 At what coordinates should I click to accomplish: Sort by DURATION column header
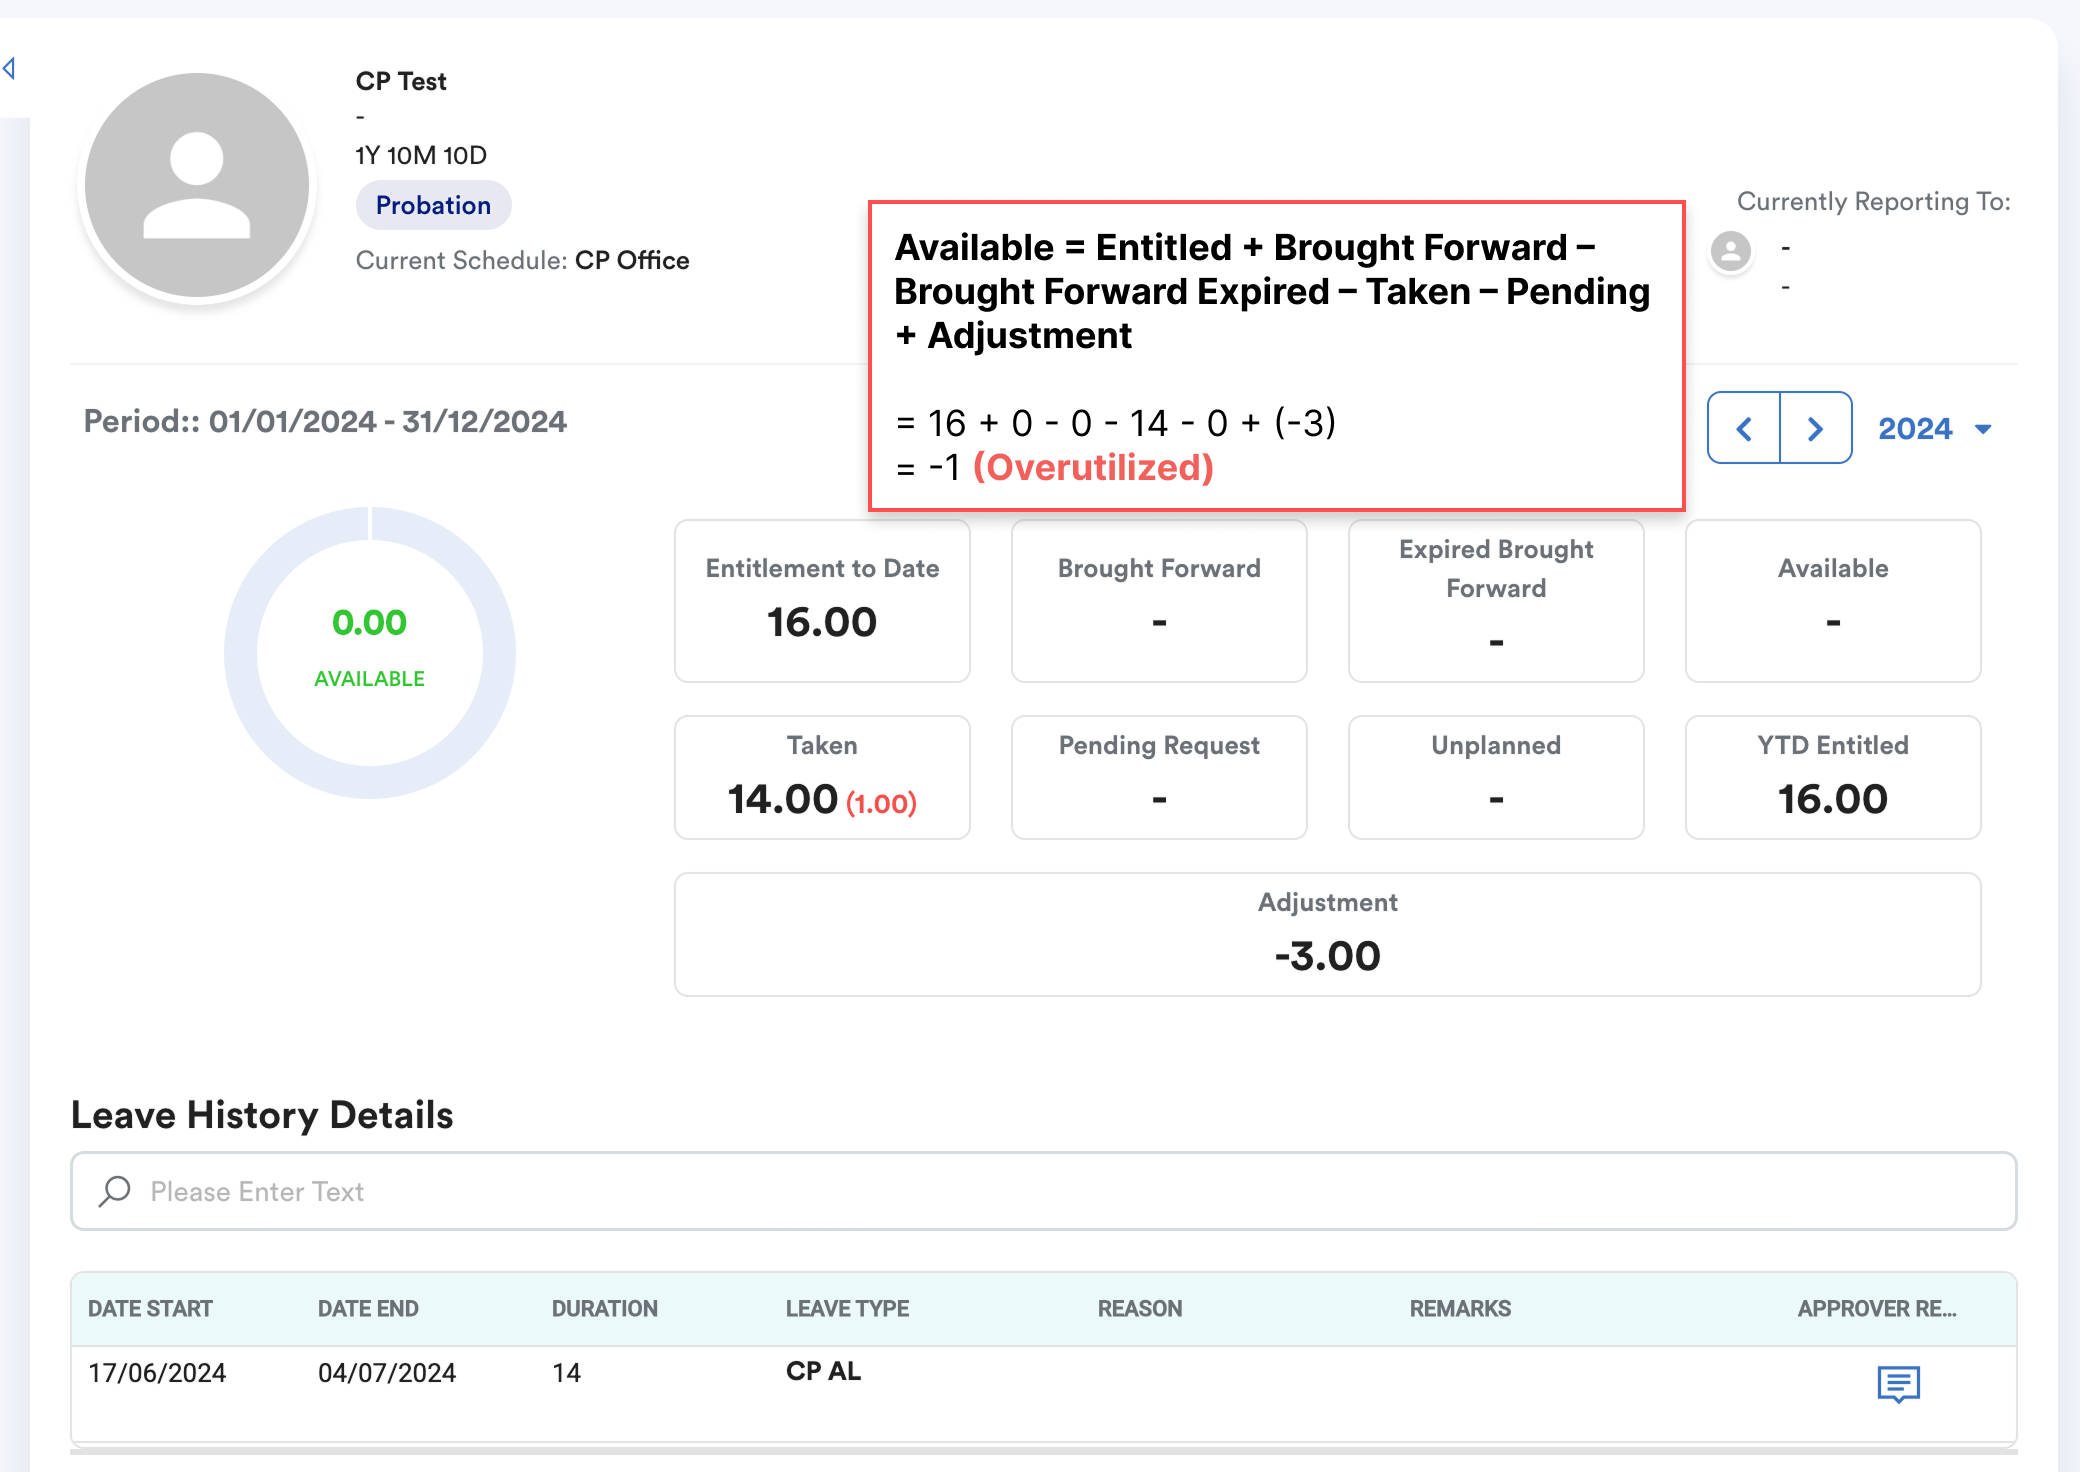click(604, 1309)
